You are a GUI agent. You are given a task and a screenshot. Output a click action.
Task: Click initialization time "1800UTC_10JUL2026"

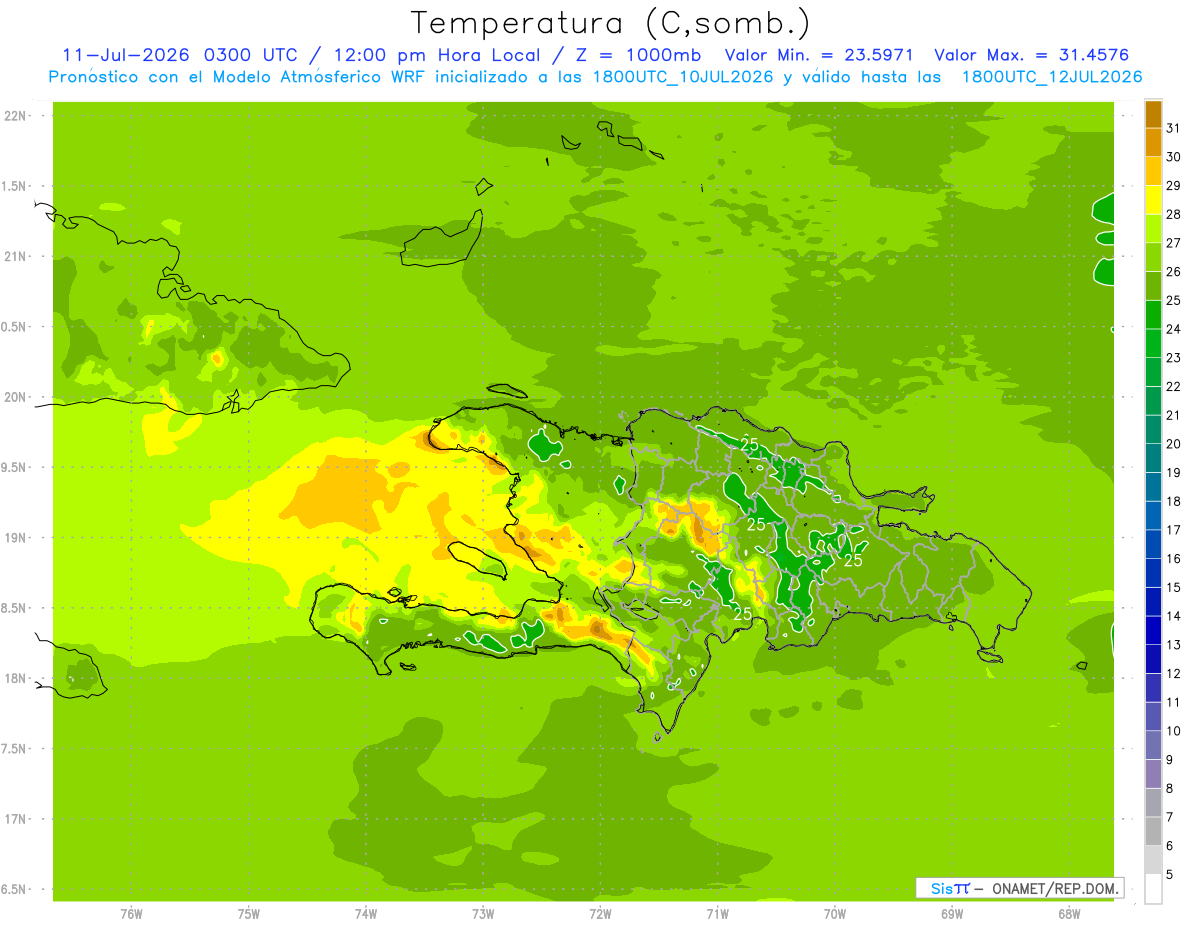coord(683,77)
